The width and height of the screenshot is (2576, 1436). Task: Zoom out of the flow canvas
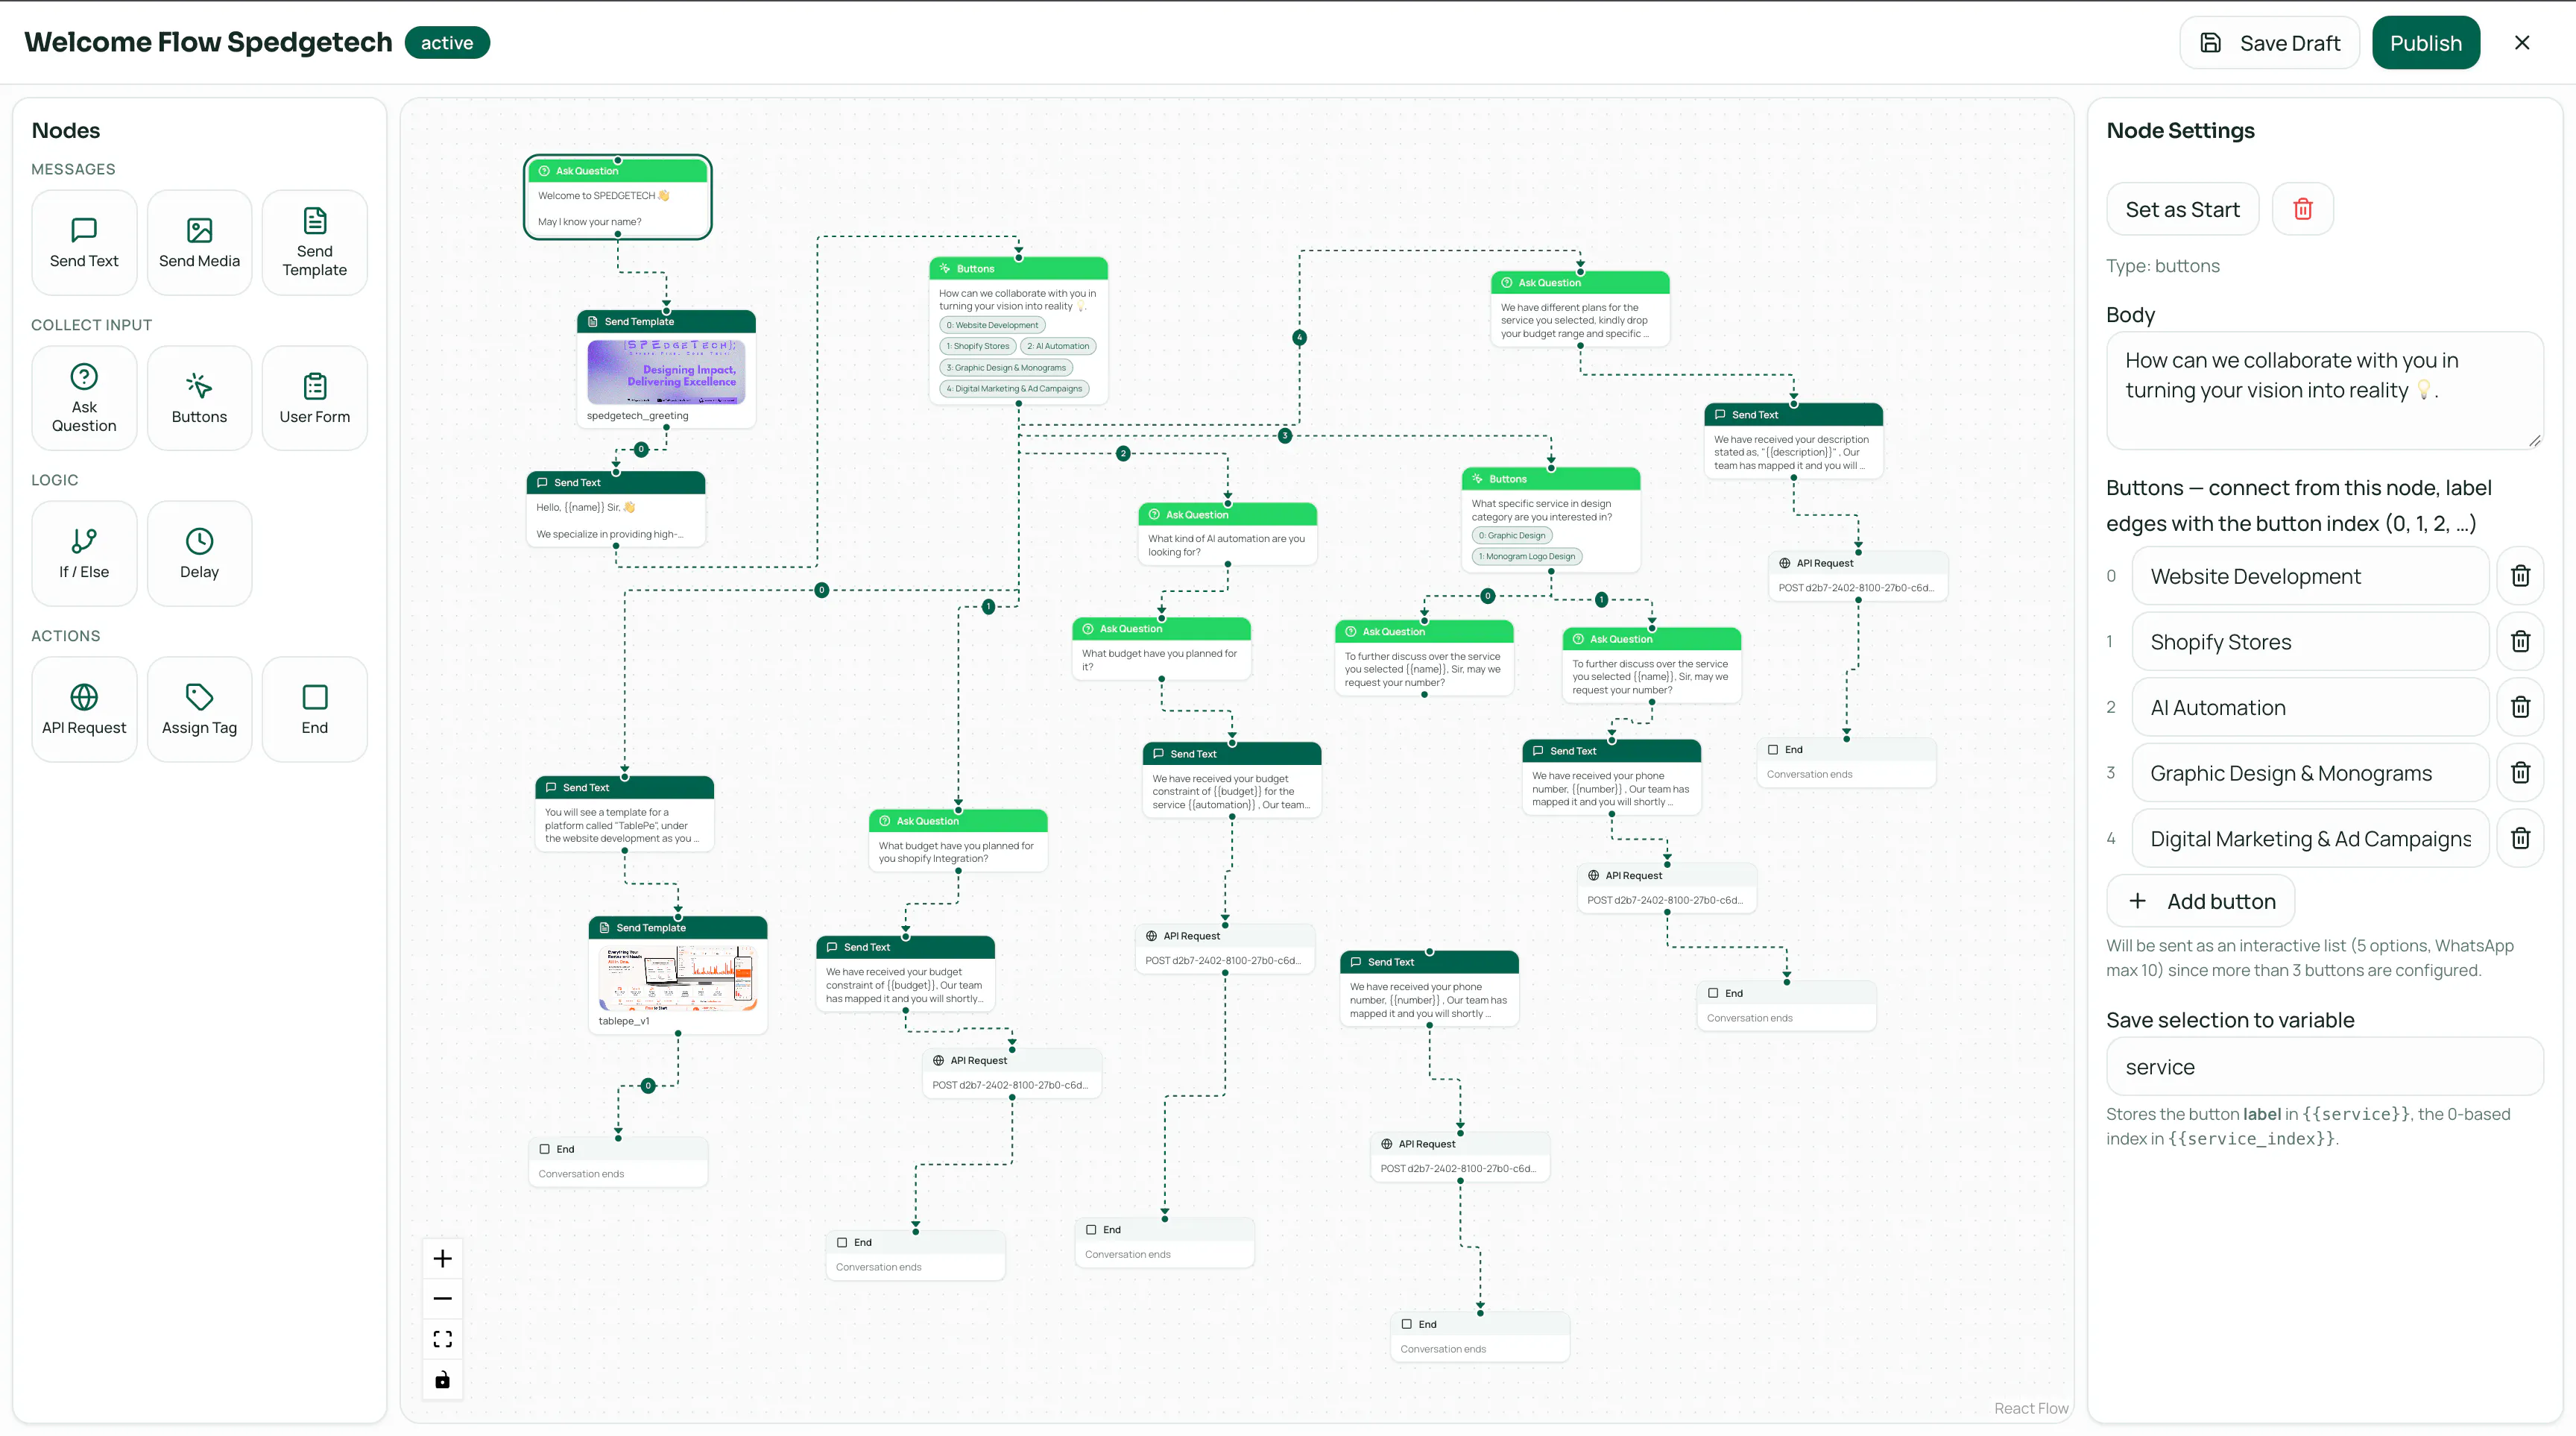click(x=443, y=1298)
